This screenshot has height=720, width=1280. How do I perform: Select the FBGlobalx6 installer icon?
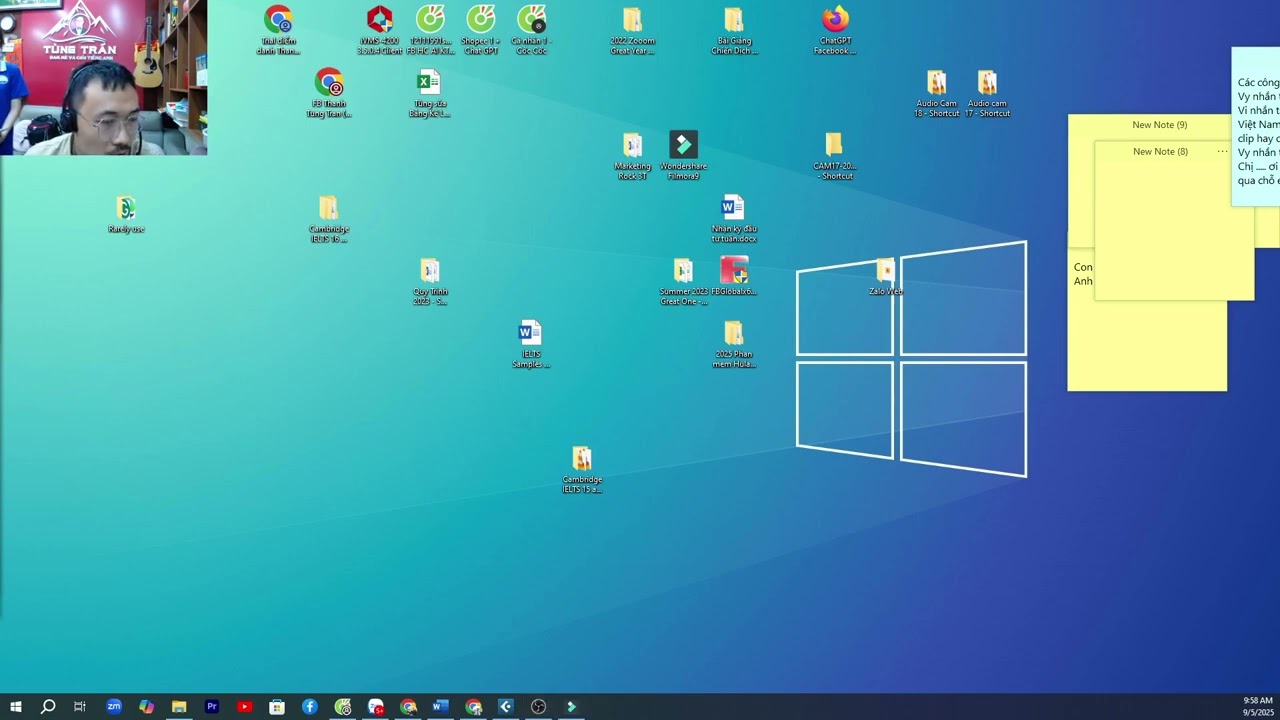[x=734, y=277]
